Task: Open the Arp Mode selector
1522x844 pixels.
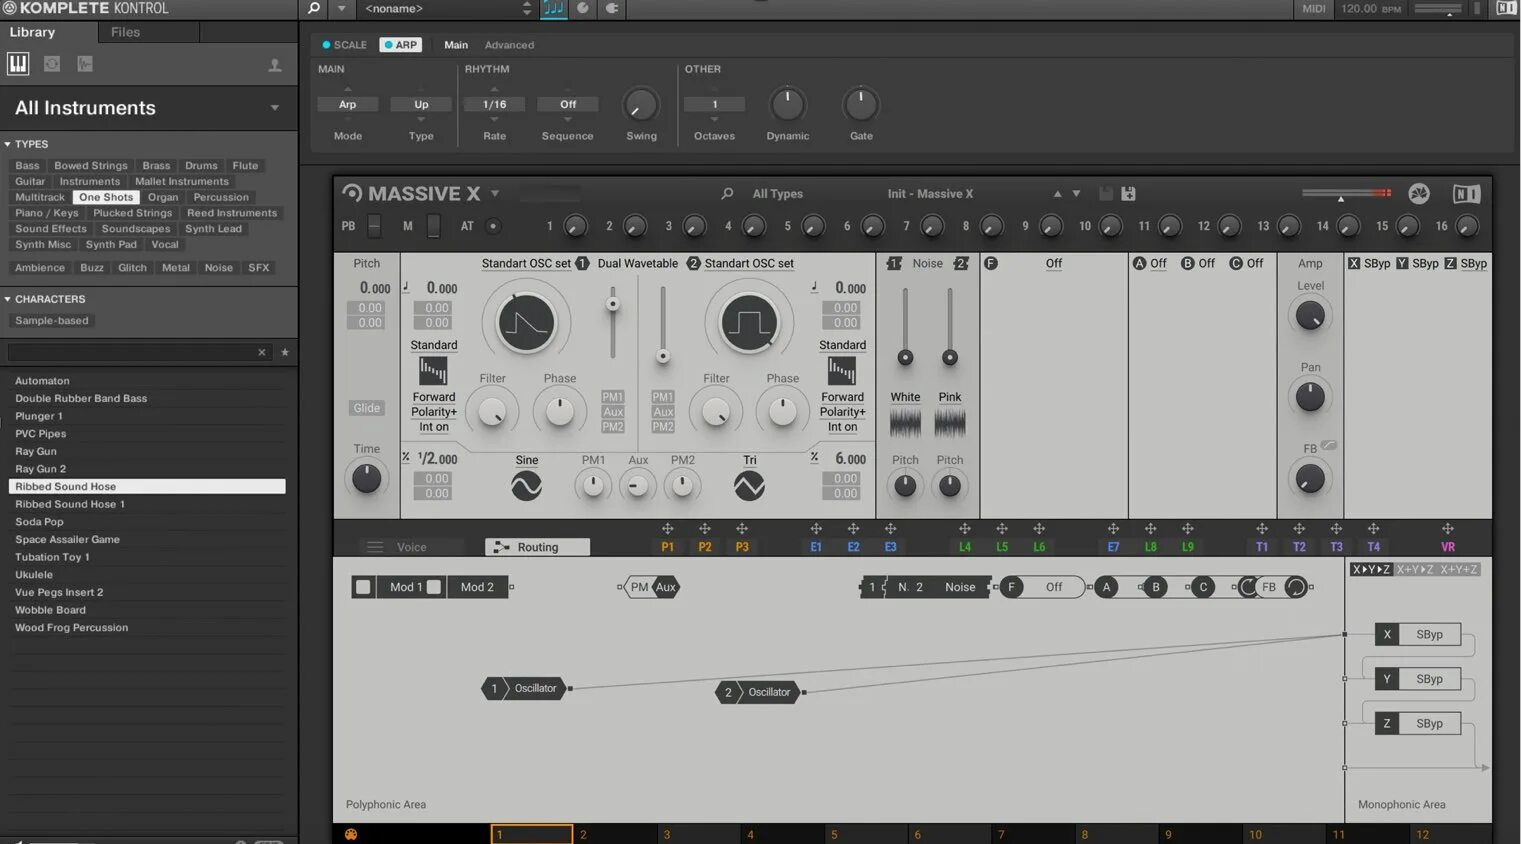Action: pos(347,104)
